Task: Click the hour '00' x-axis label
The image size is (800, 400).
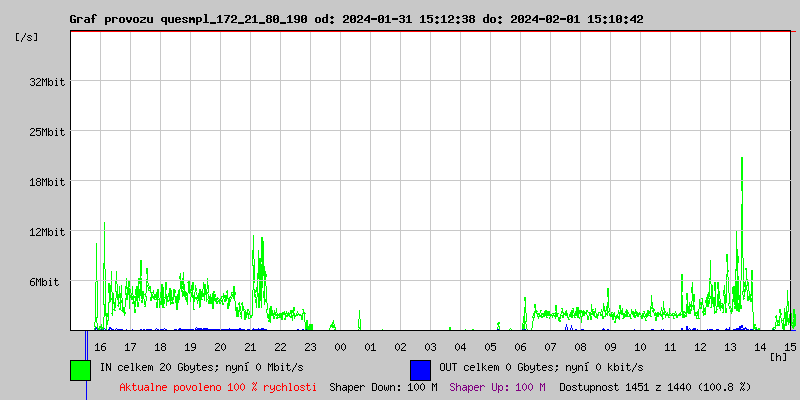Action: 340,347
